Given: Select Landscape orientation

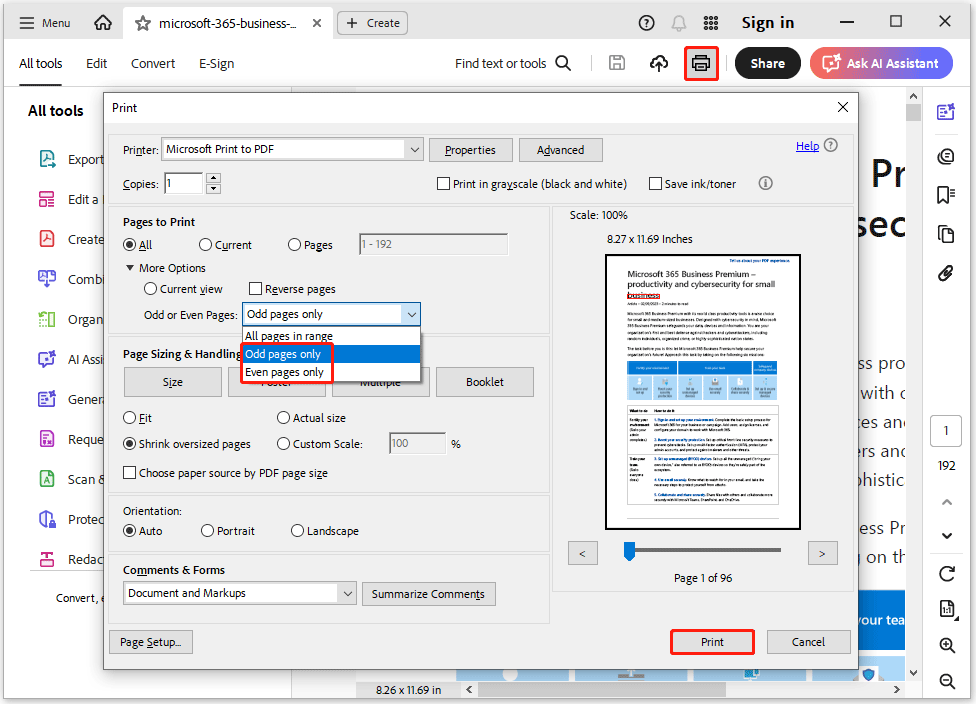Looking at the screenshot, I should [297, 531].
